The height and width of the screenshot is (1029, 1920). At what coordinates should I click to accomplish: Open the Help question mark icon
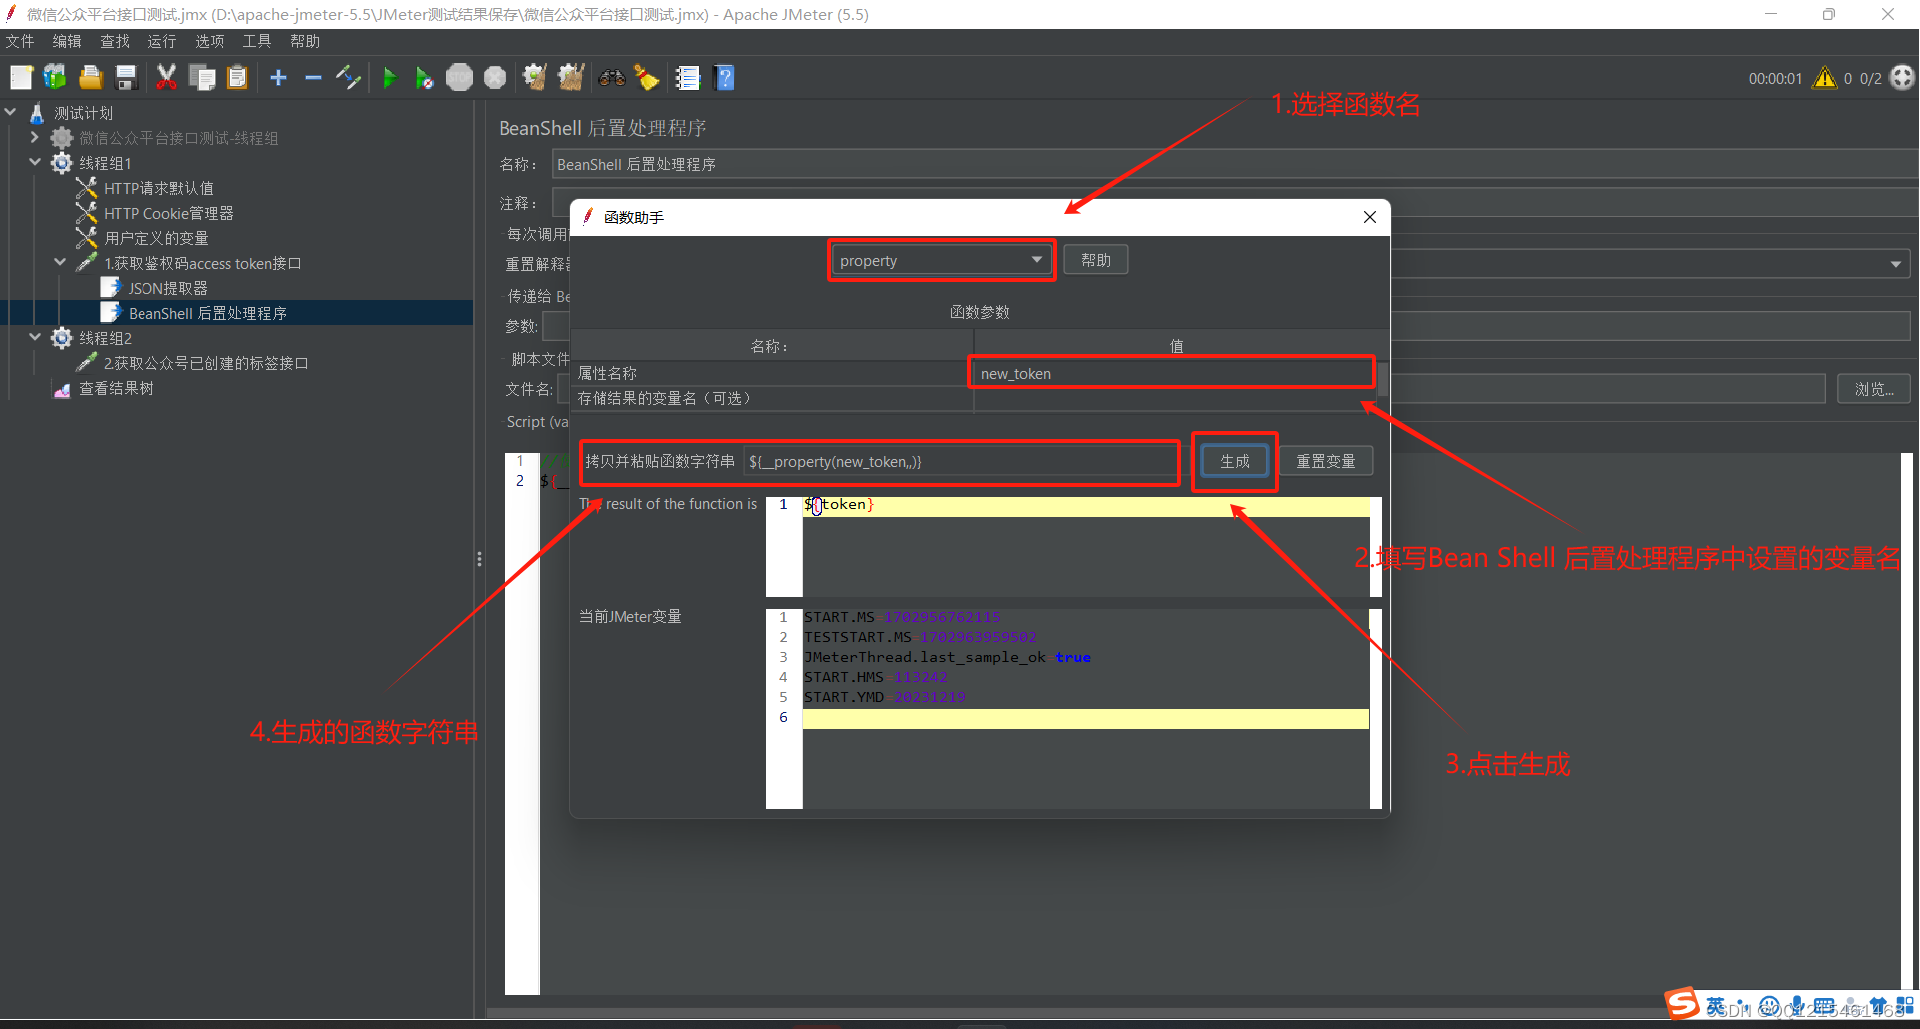(725, 77)
